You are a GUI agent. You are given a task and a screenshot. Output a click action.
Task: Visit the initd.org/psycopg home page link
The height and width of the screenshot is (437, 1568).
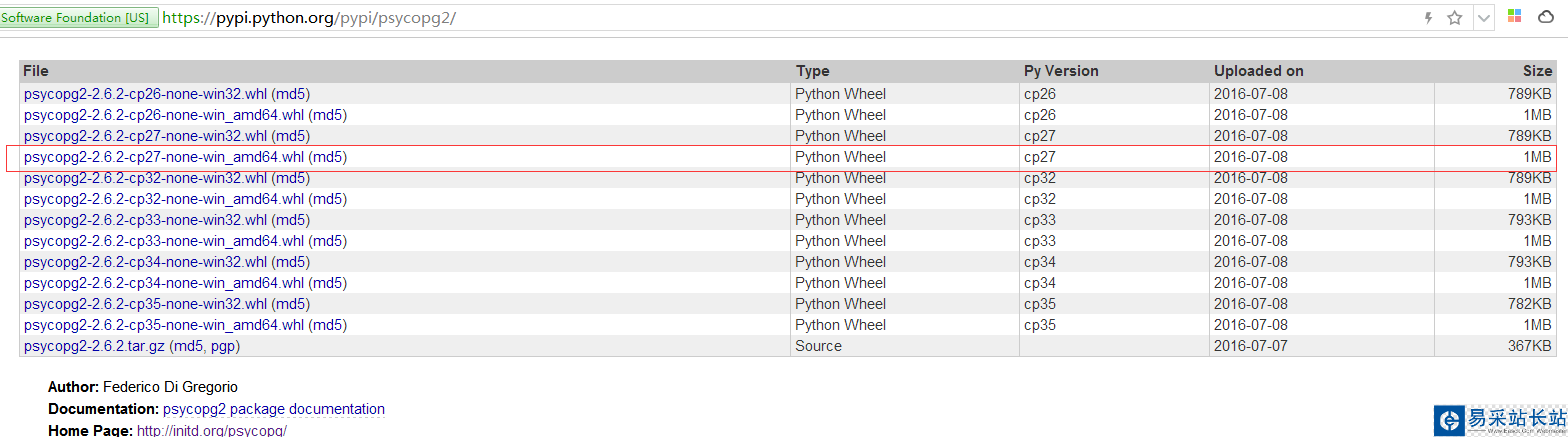click(x=211, y=430)
